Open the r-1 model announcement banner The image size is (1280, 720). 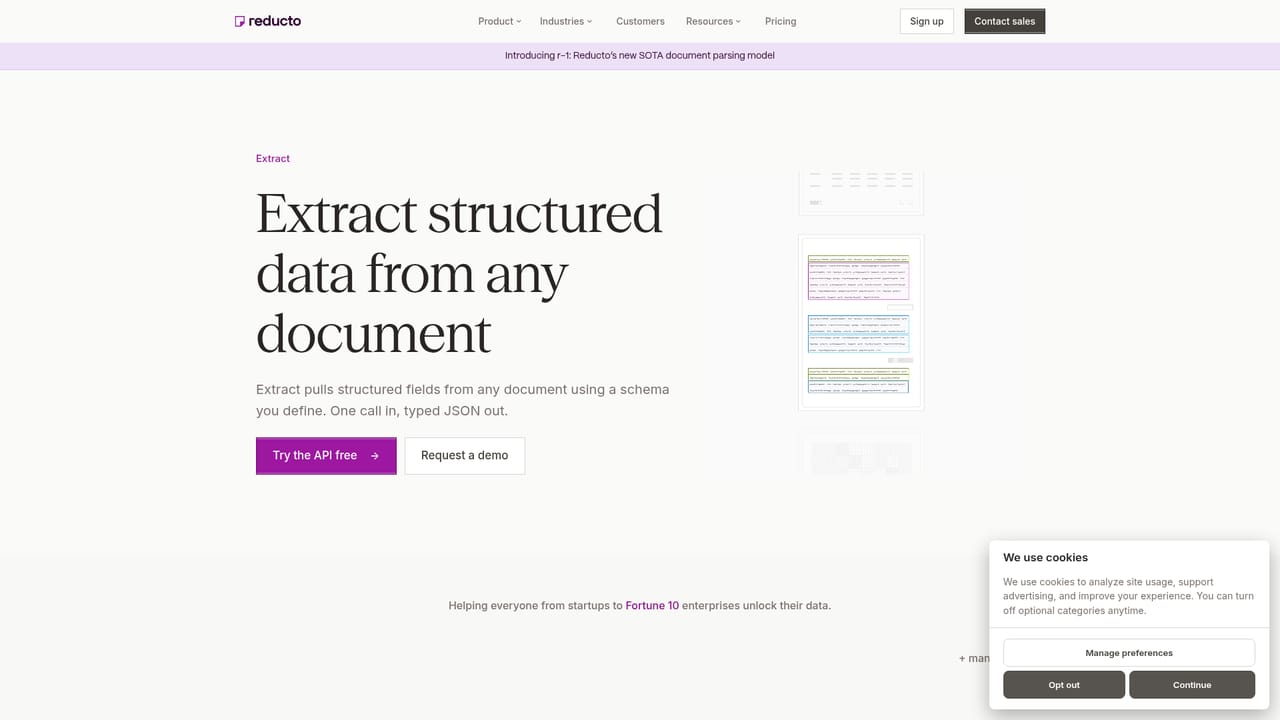[x=640, y=56]
